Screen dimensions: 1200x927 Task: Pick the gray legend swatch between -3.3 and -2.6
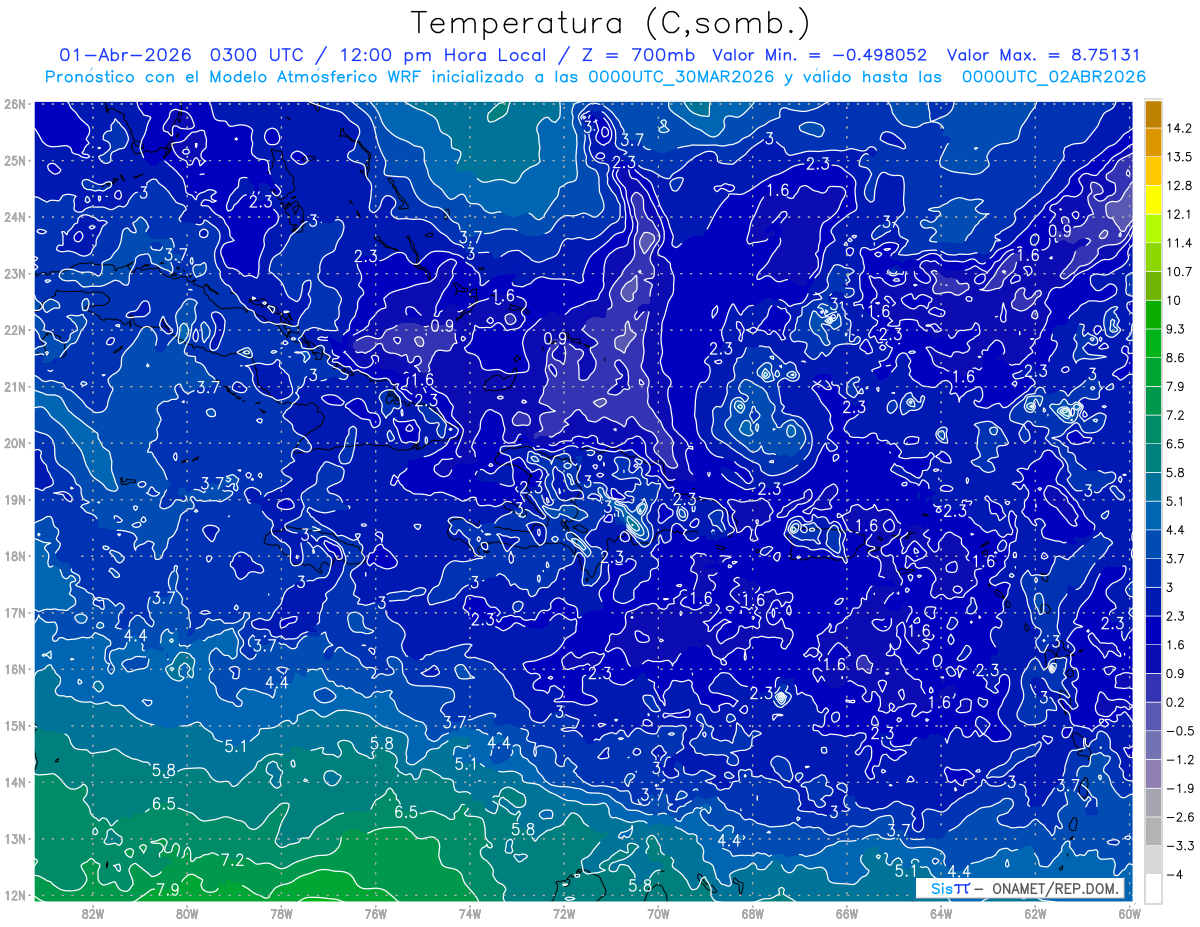(1154, 831)
